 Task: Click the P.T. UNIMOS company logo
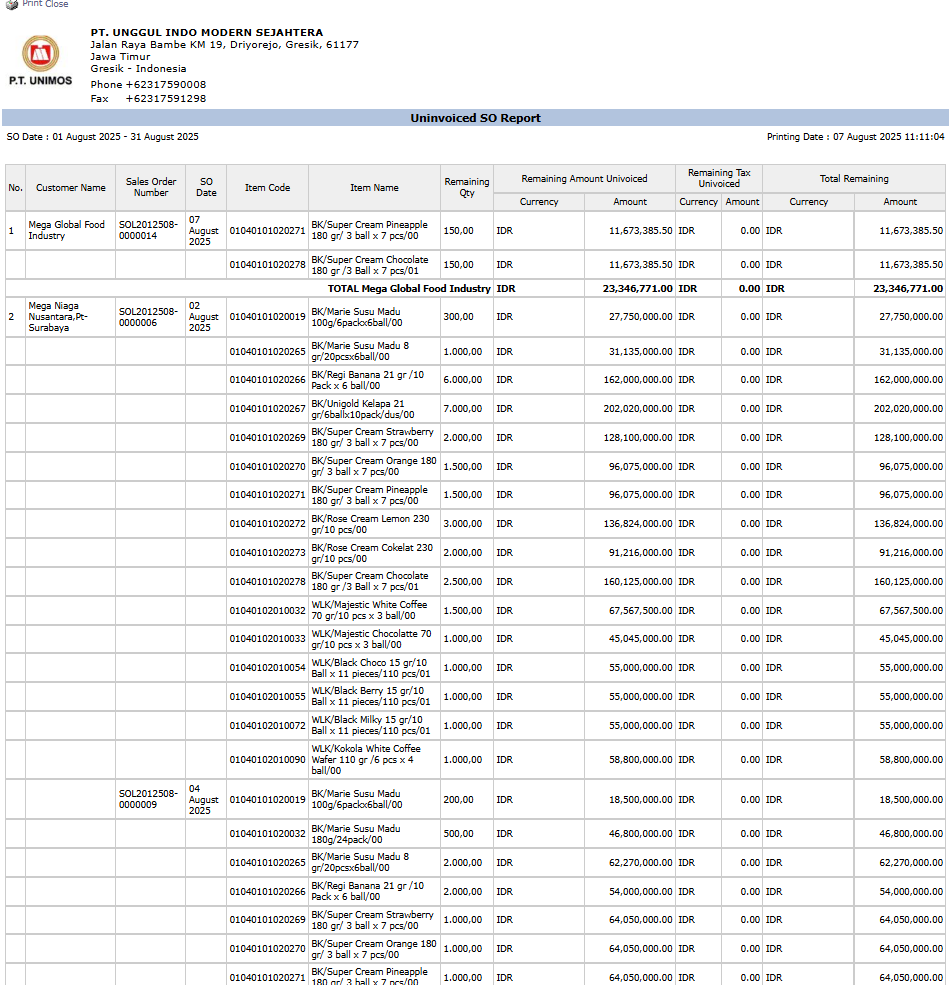click(x=40, y=60)
